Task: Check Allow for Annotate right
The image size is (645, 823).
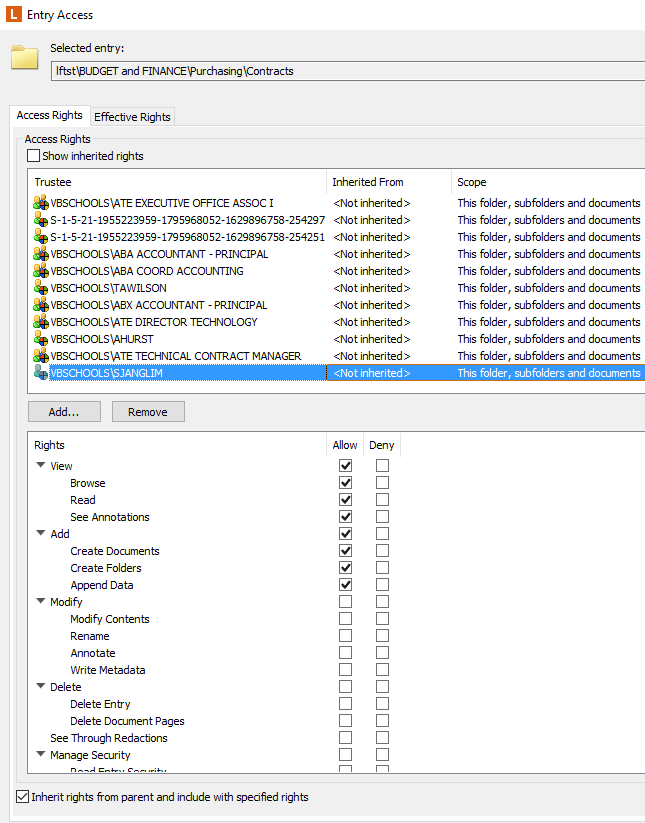Action: coord(345,653)
